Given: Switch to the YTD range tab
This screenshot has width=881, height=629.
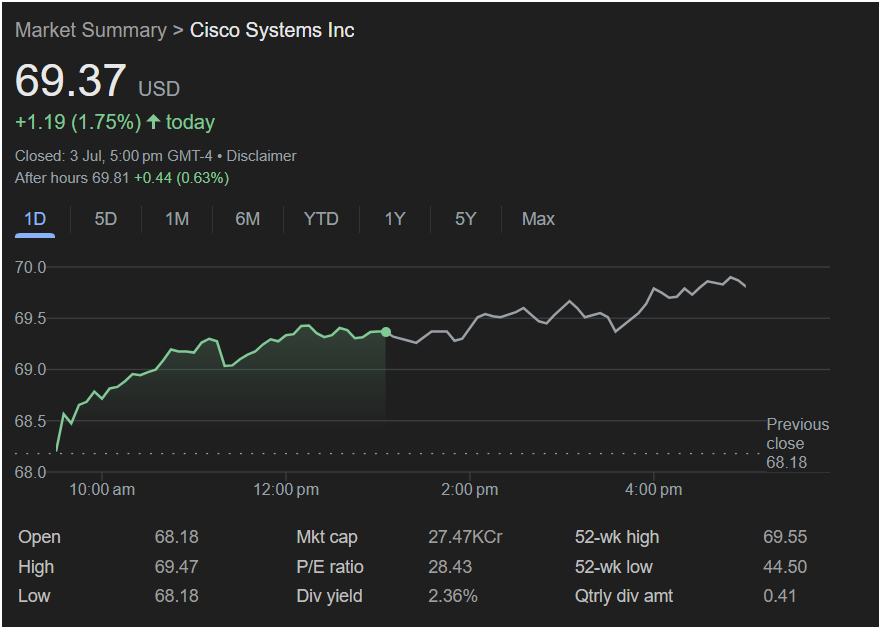Looking at the screenshot, I should point(321,219).
